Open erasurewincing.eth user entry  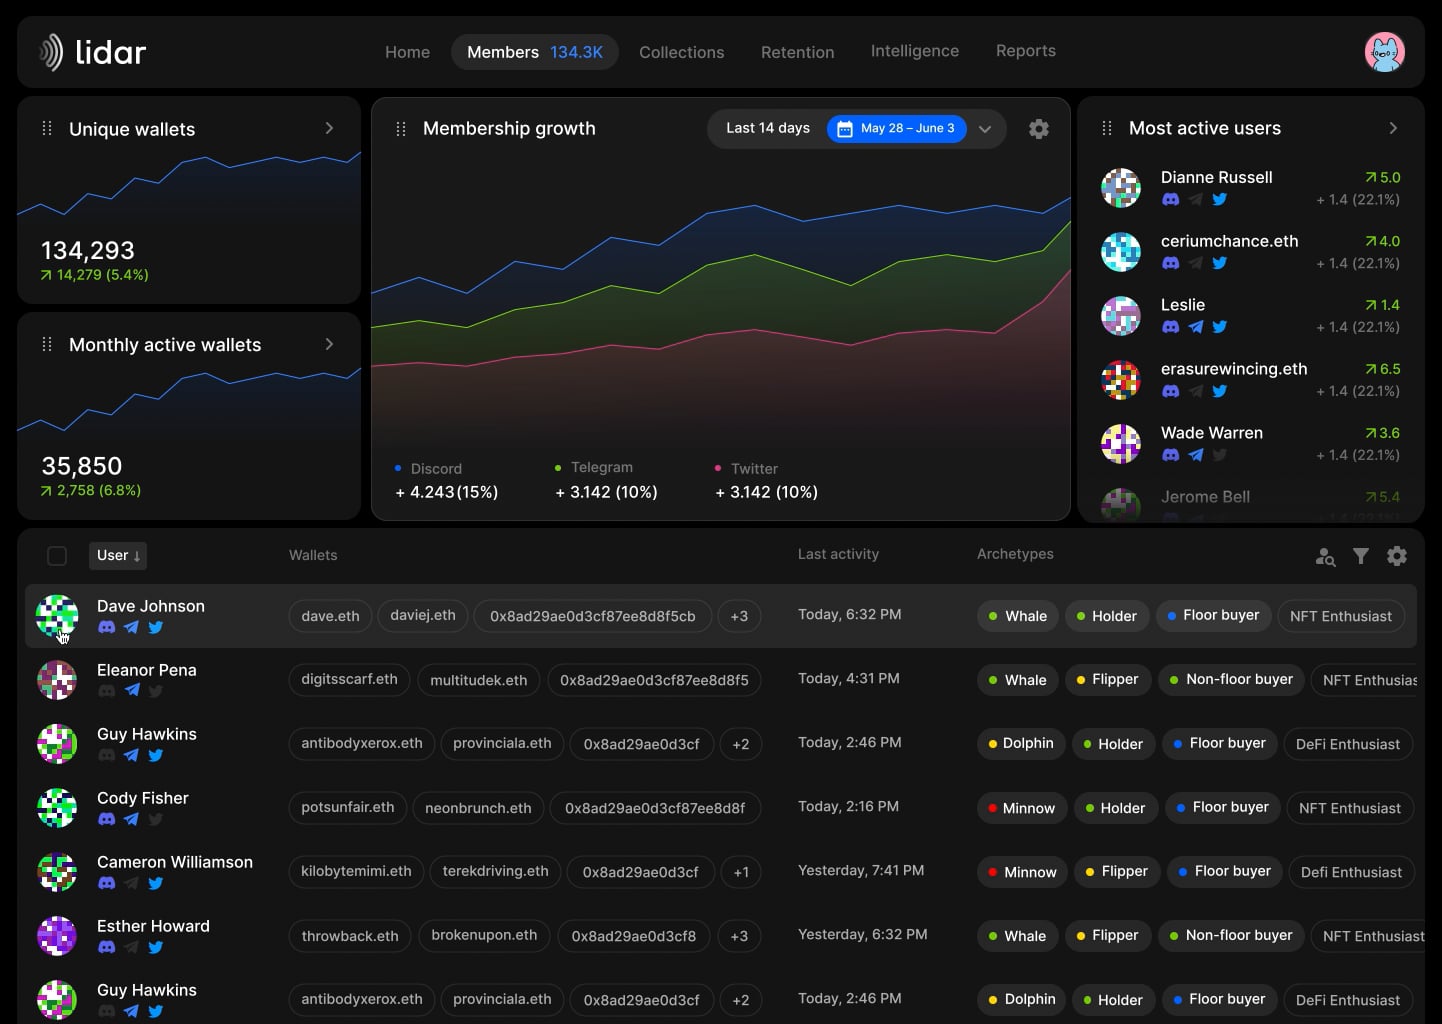(x=1250, y=380)
